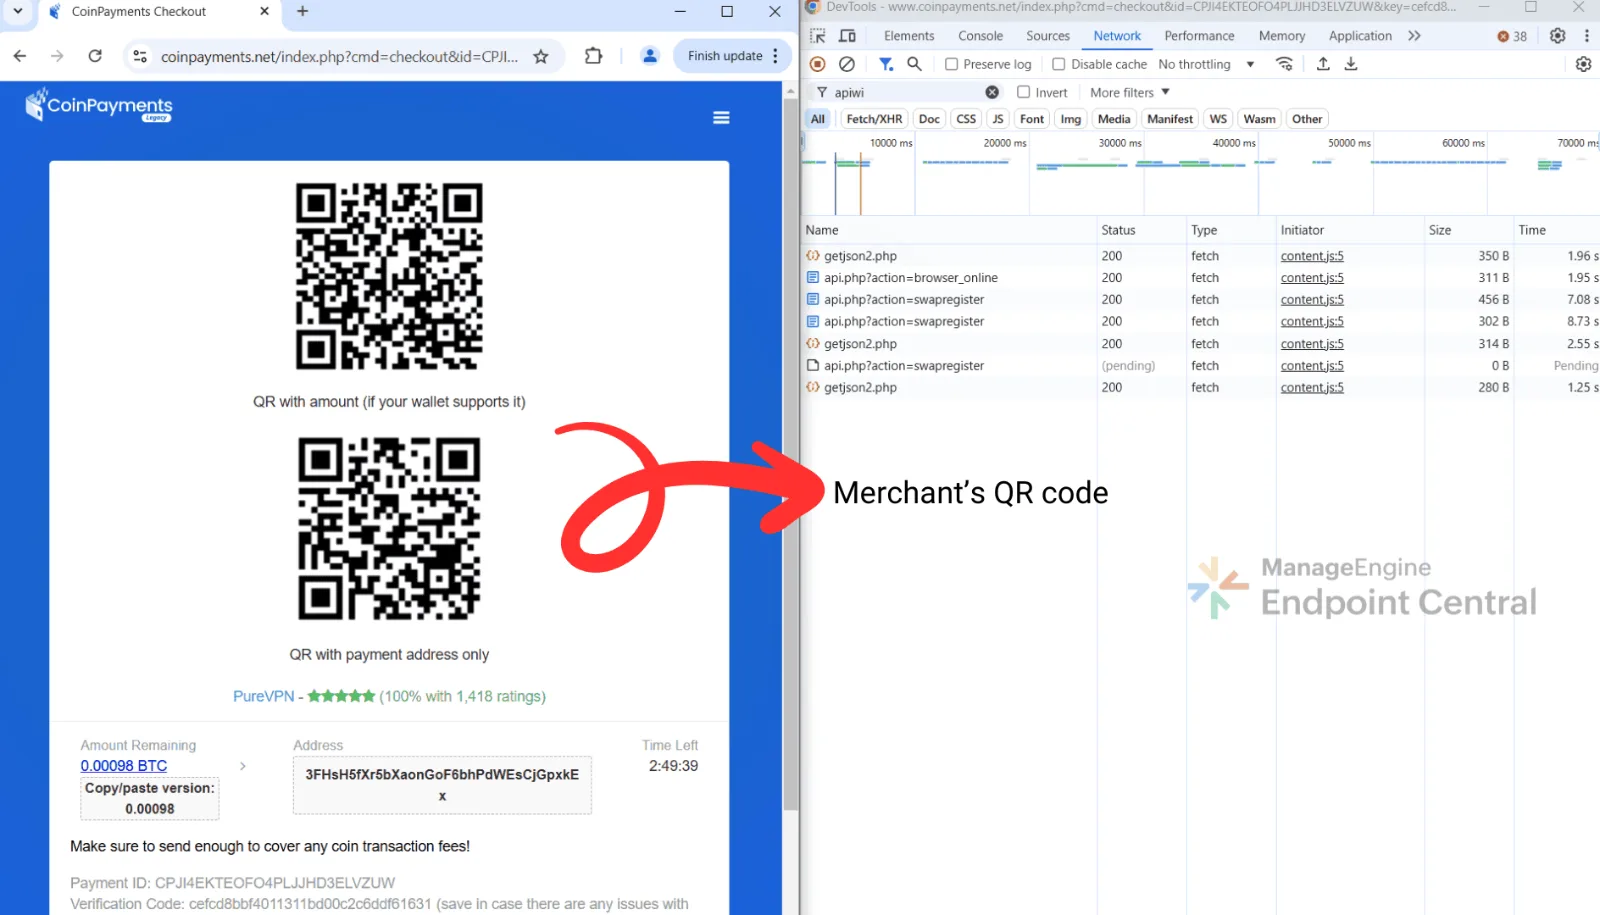Screen dimensions: 1600x915
Task: Toggle device toolbar emulation
Action: [847, 36]
